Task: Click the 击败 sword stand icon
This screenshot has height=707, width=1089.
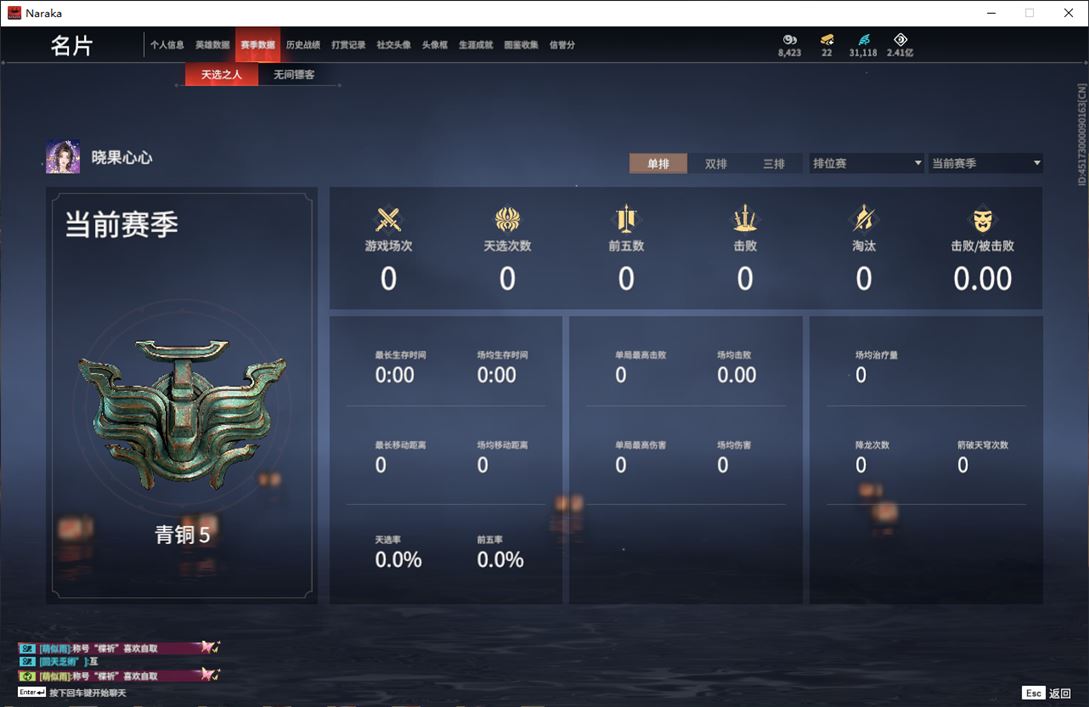Action: [745, 218]
